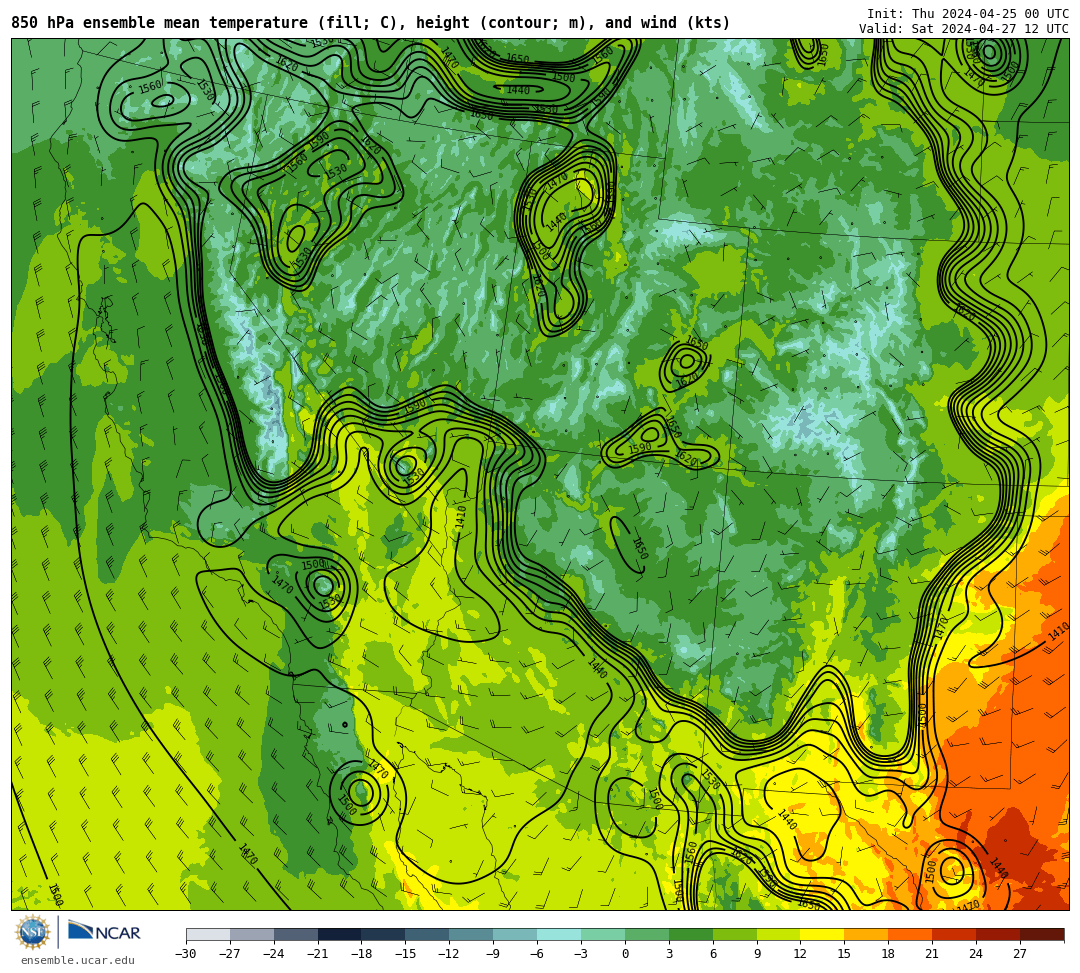This screenshot has width=1080, height=973.
Task: Click the NCAR logo
Action: pyautogui.click(x=104, y=932)
